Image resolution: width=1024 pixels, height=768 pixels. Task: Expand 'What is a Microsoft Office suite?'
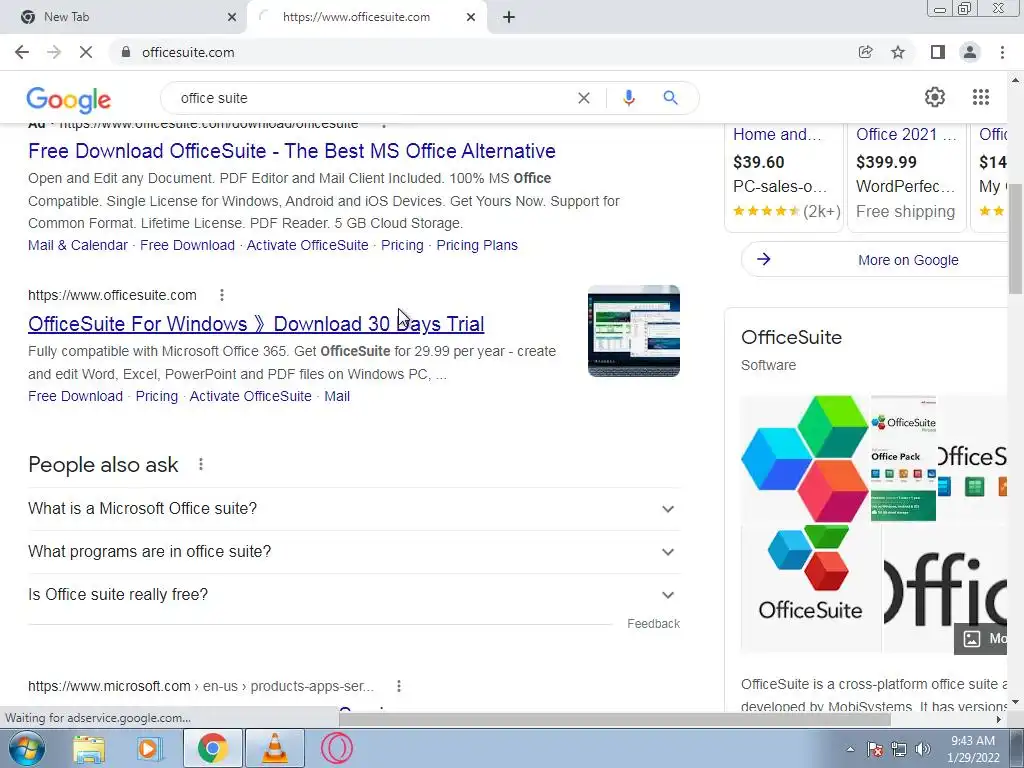click(354, 509)
